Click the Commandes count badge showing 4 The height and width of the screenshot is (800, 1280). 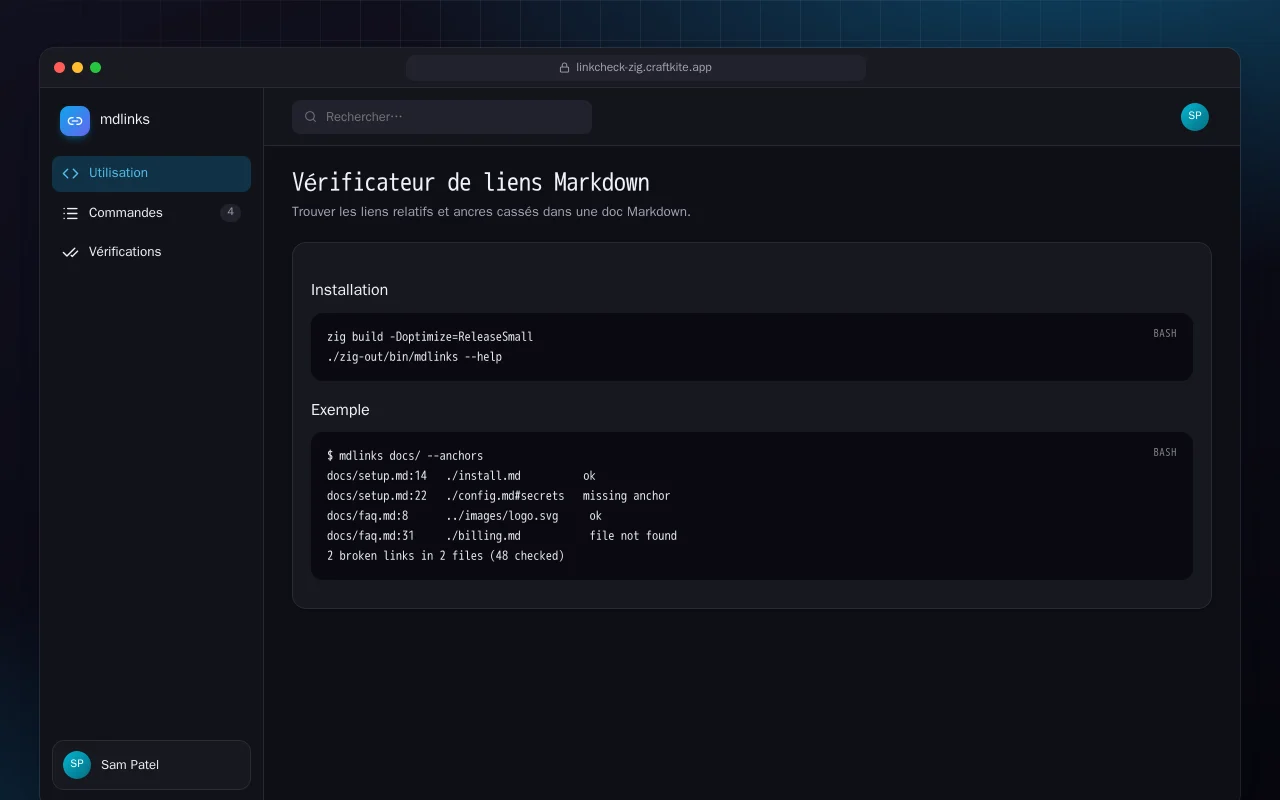pos(230,213)
